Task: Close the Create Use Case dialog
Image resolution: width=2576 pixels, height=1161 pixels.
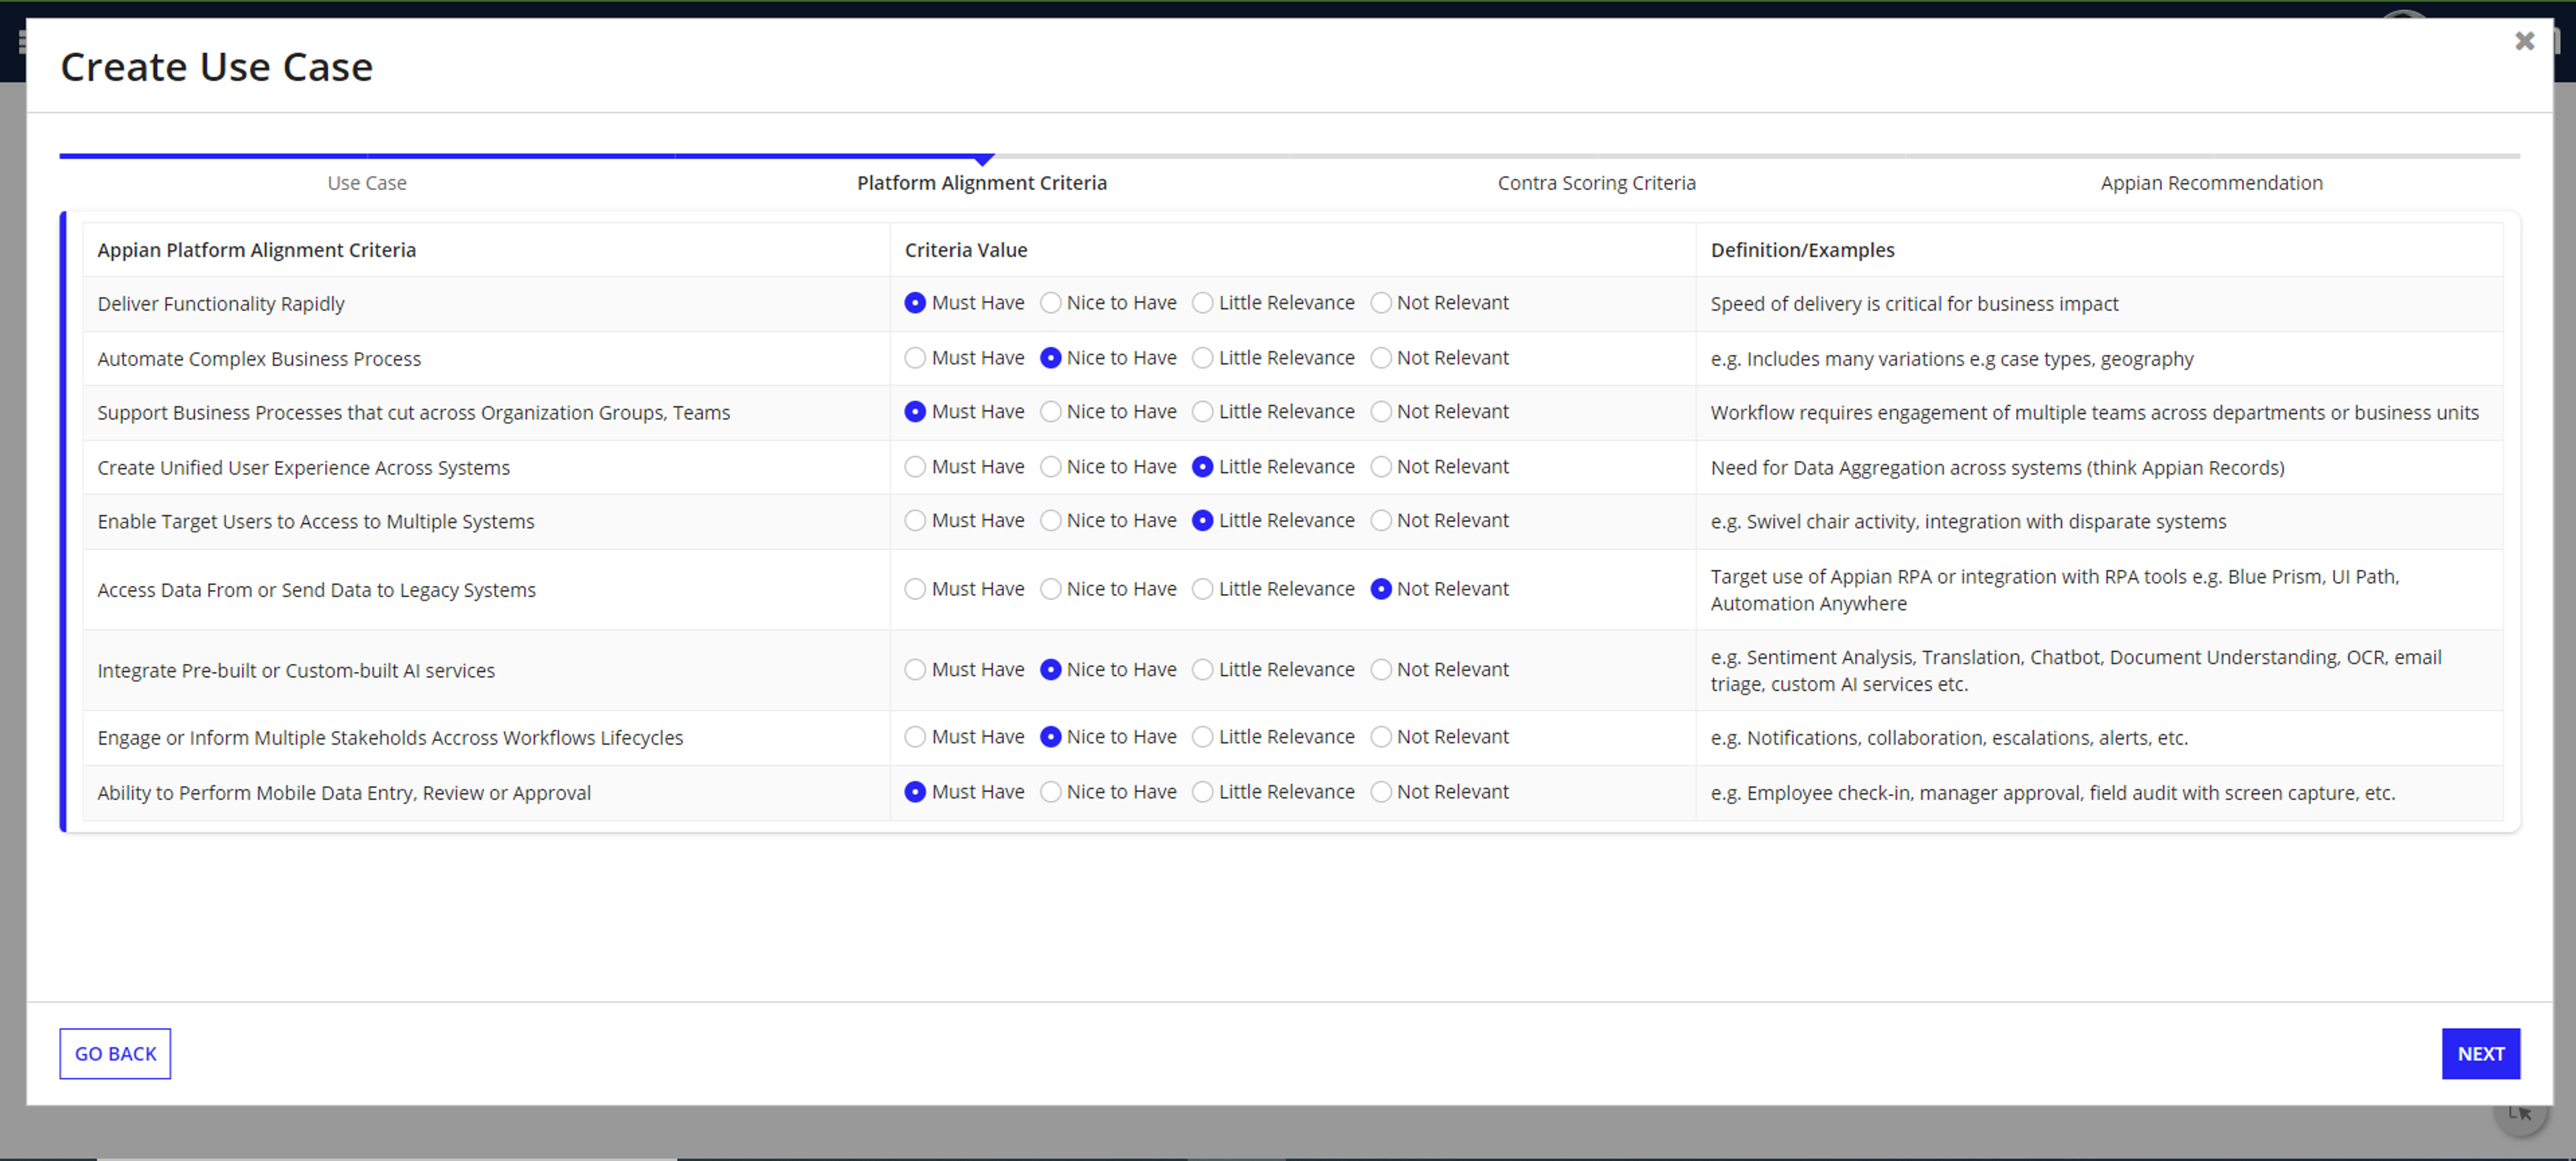Action: click(x=2524, y=41)
